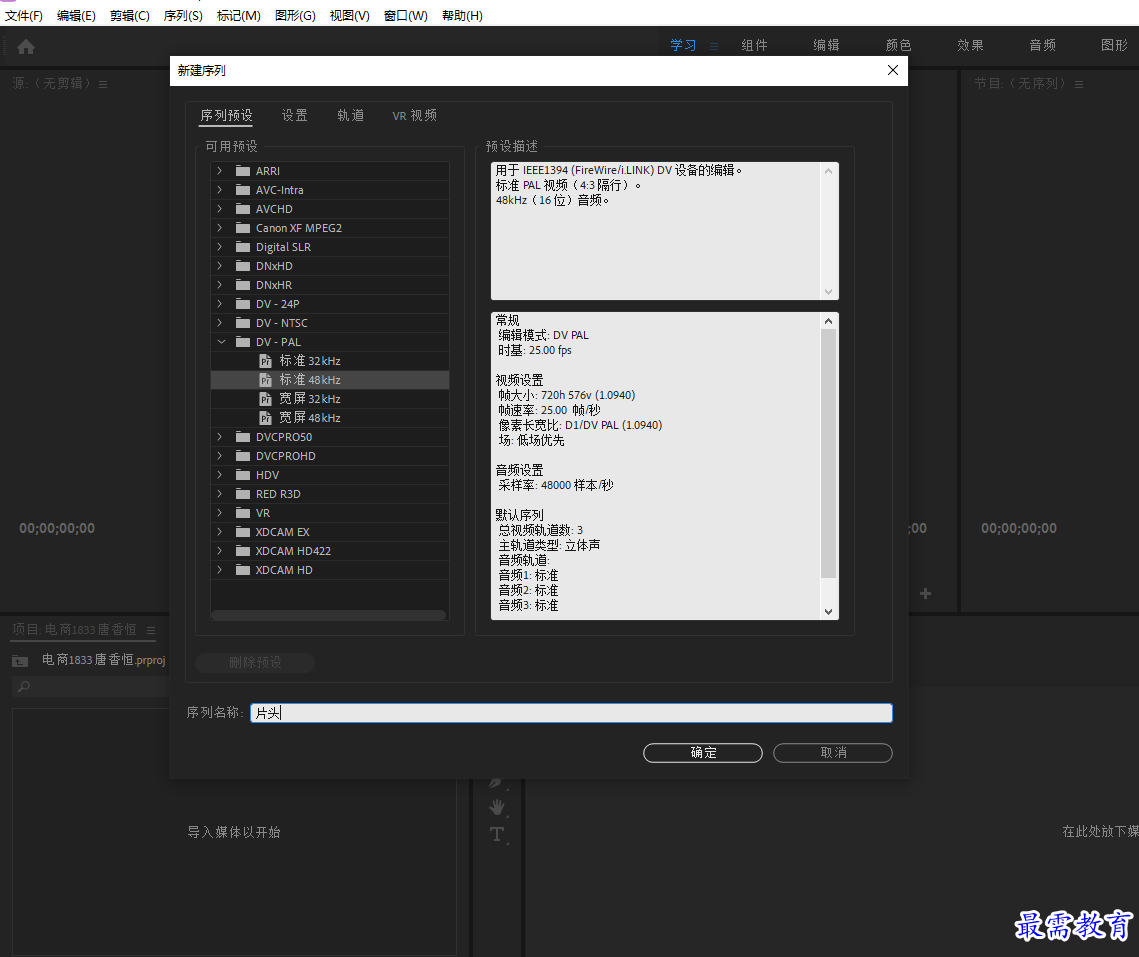
Task: Click the 标准 32kHz preset icon
Action: click(x=266, y=361)
